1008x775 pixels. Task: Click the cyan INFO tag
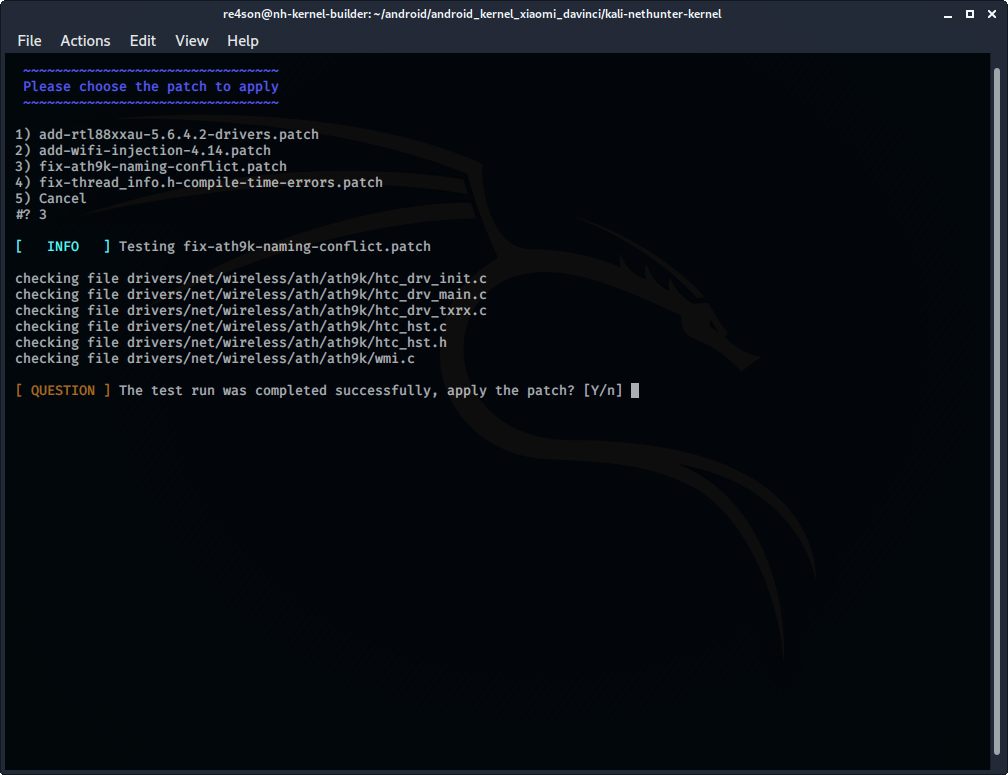pyautogui.click(x=63, y=246)
